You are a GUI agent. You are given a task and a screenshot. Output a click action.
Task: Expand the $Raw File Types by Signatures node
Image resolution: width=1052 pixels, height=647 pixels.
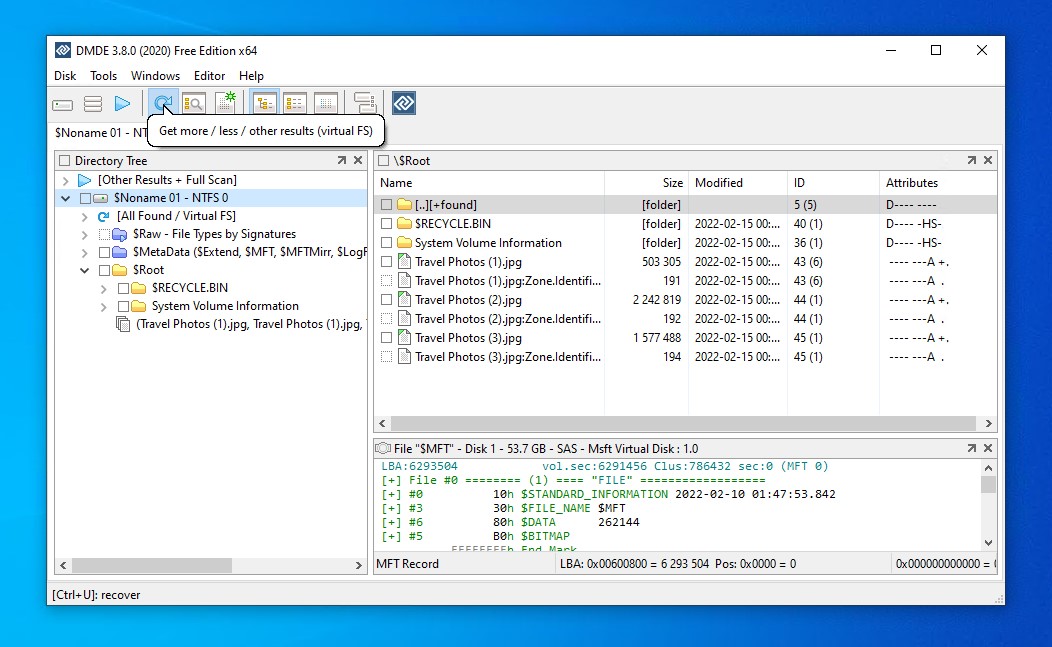click(x=84, y=234)
